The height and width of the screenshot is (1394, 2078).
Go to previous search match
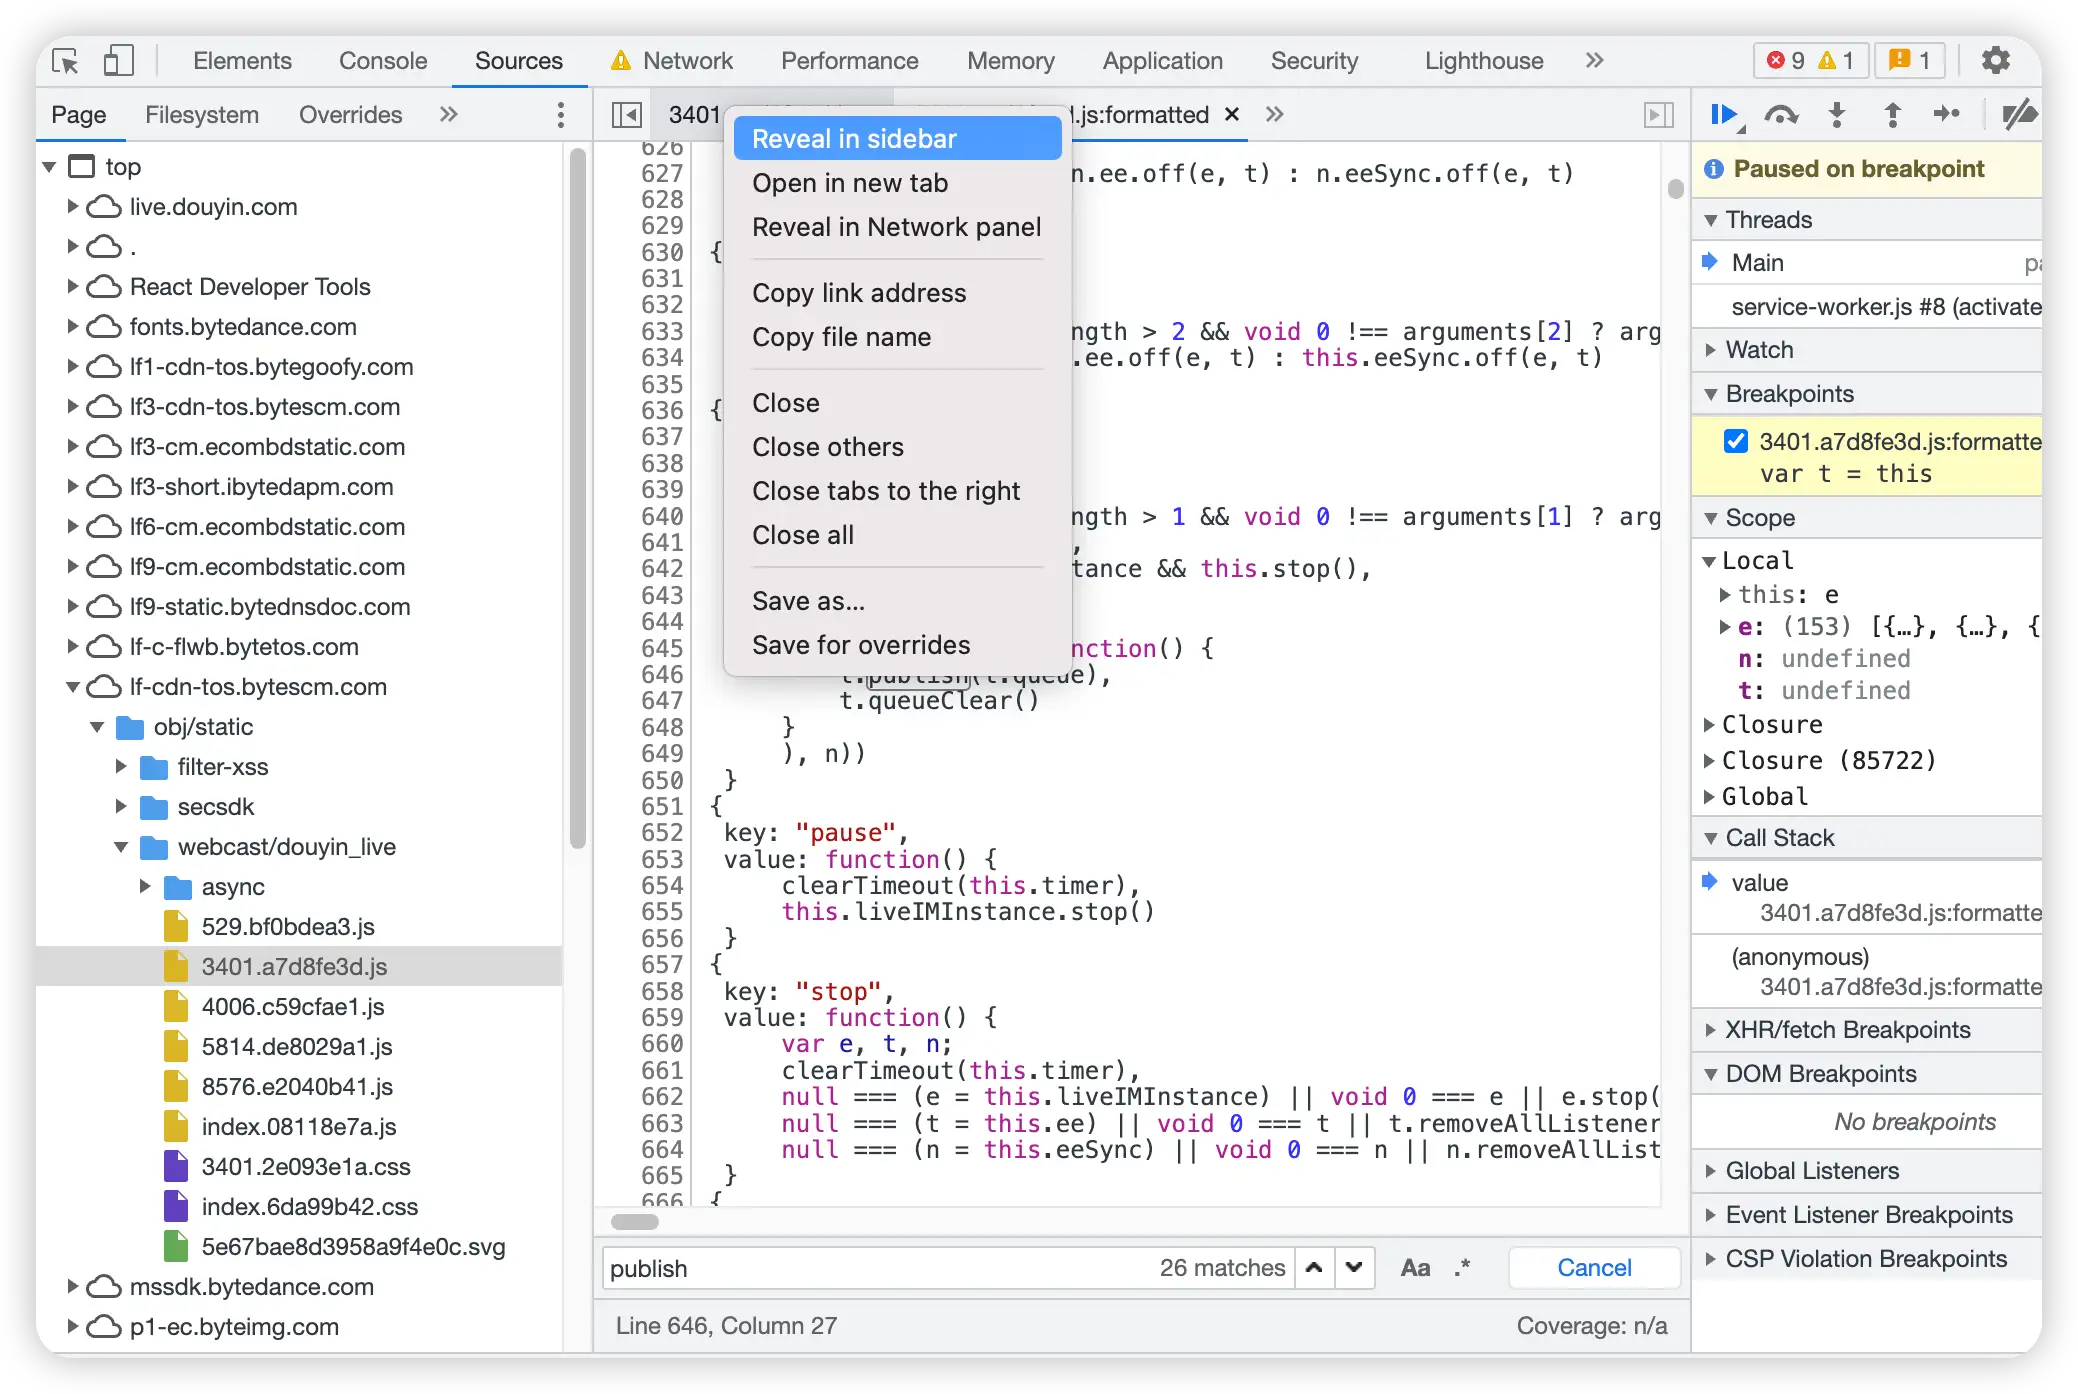click(1315, 1268)
